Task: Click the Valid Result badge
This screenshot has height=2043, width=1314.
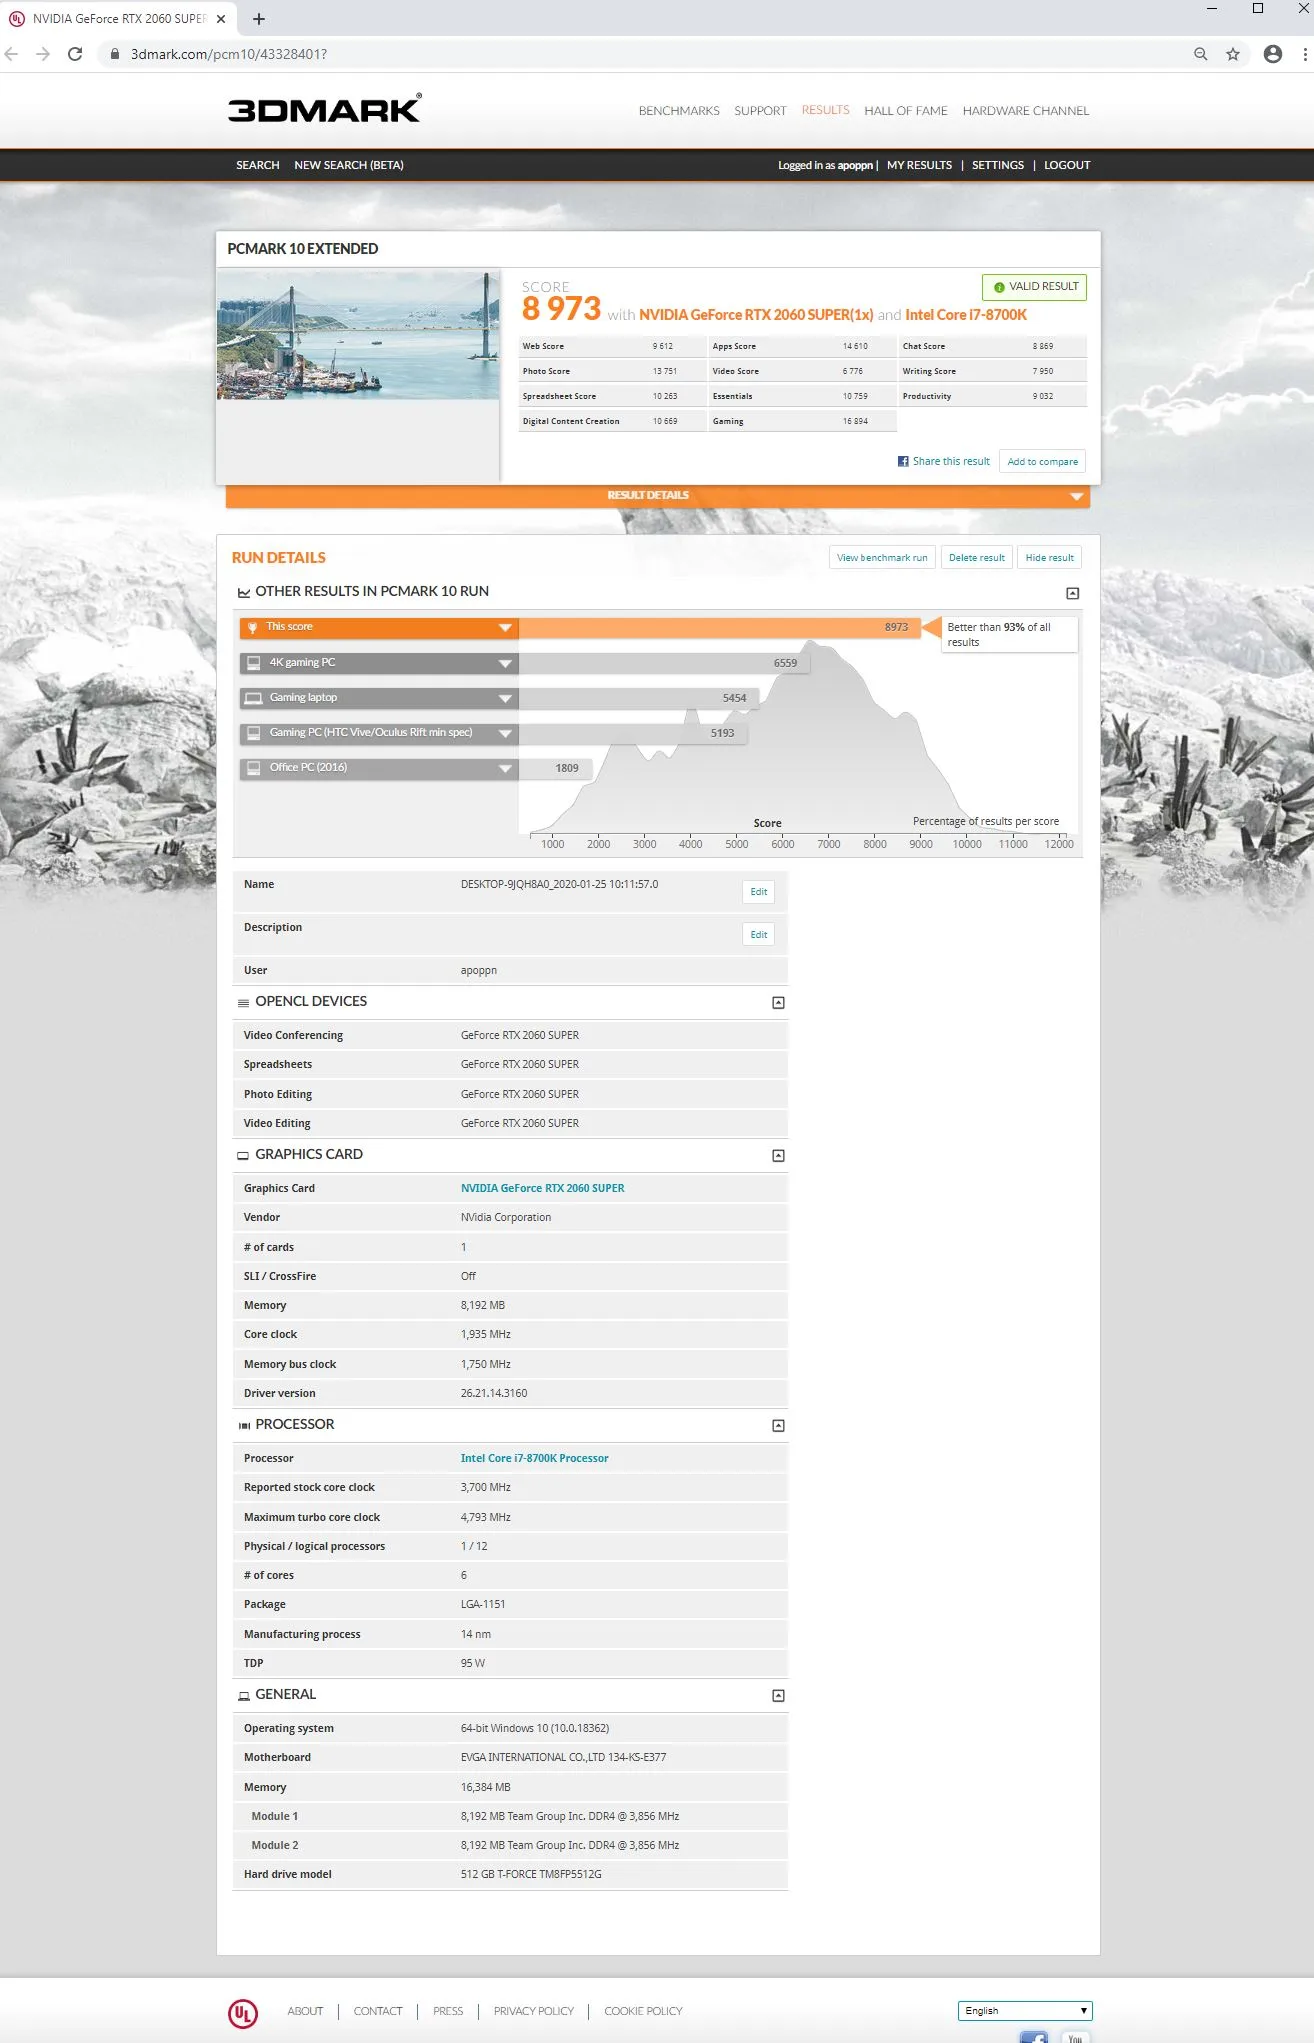Action: (x=1034, y=287)
